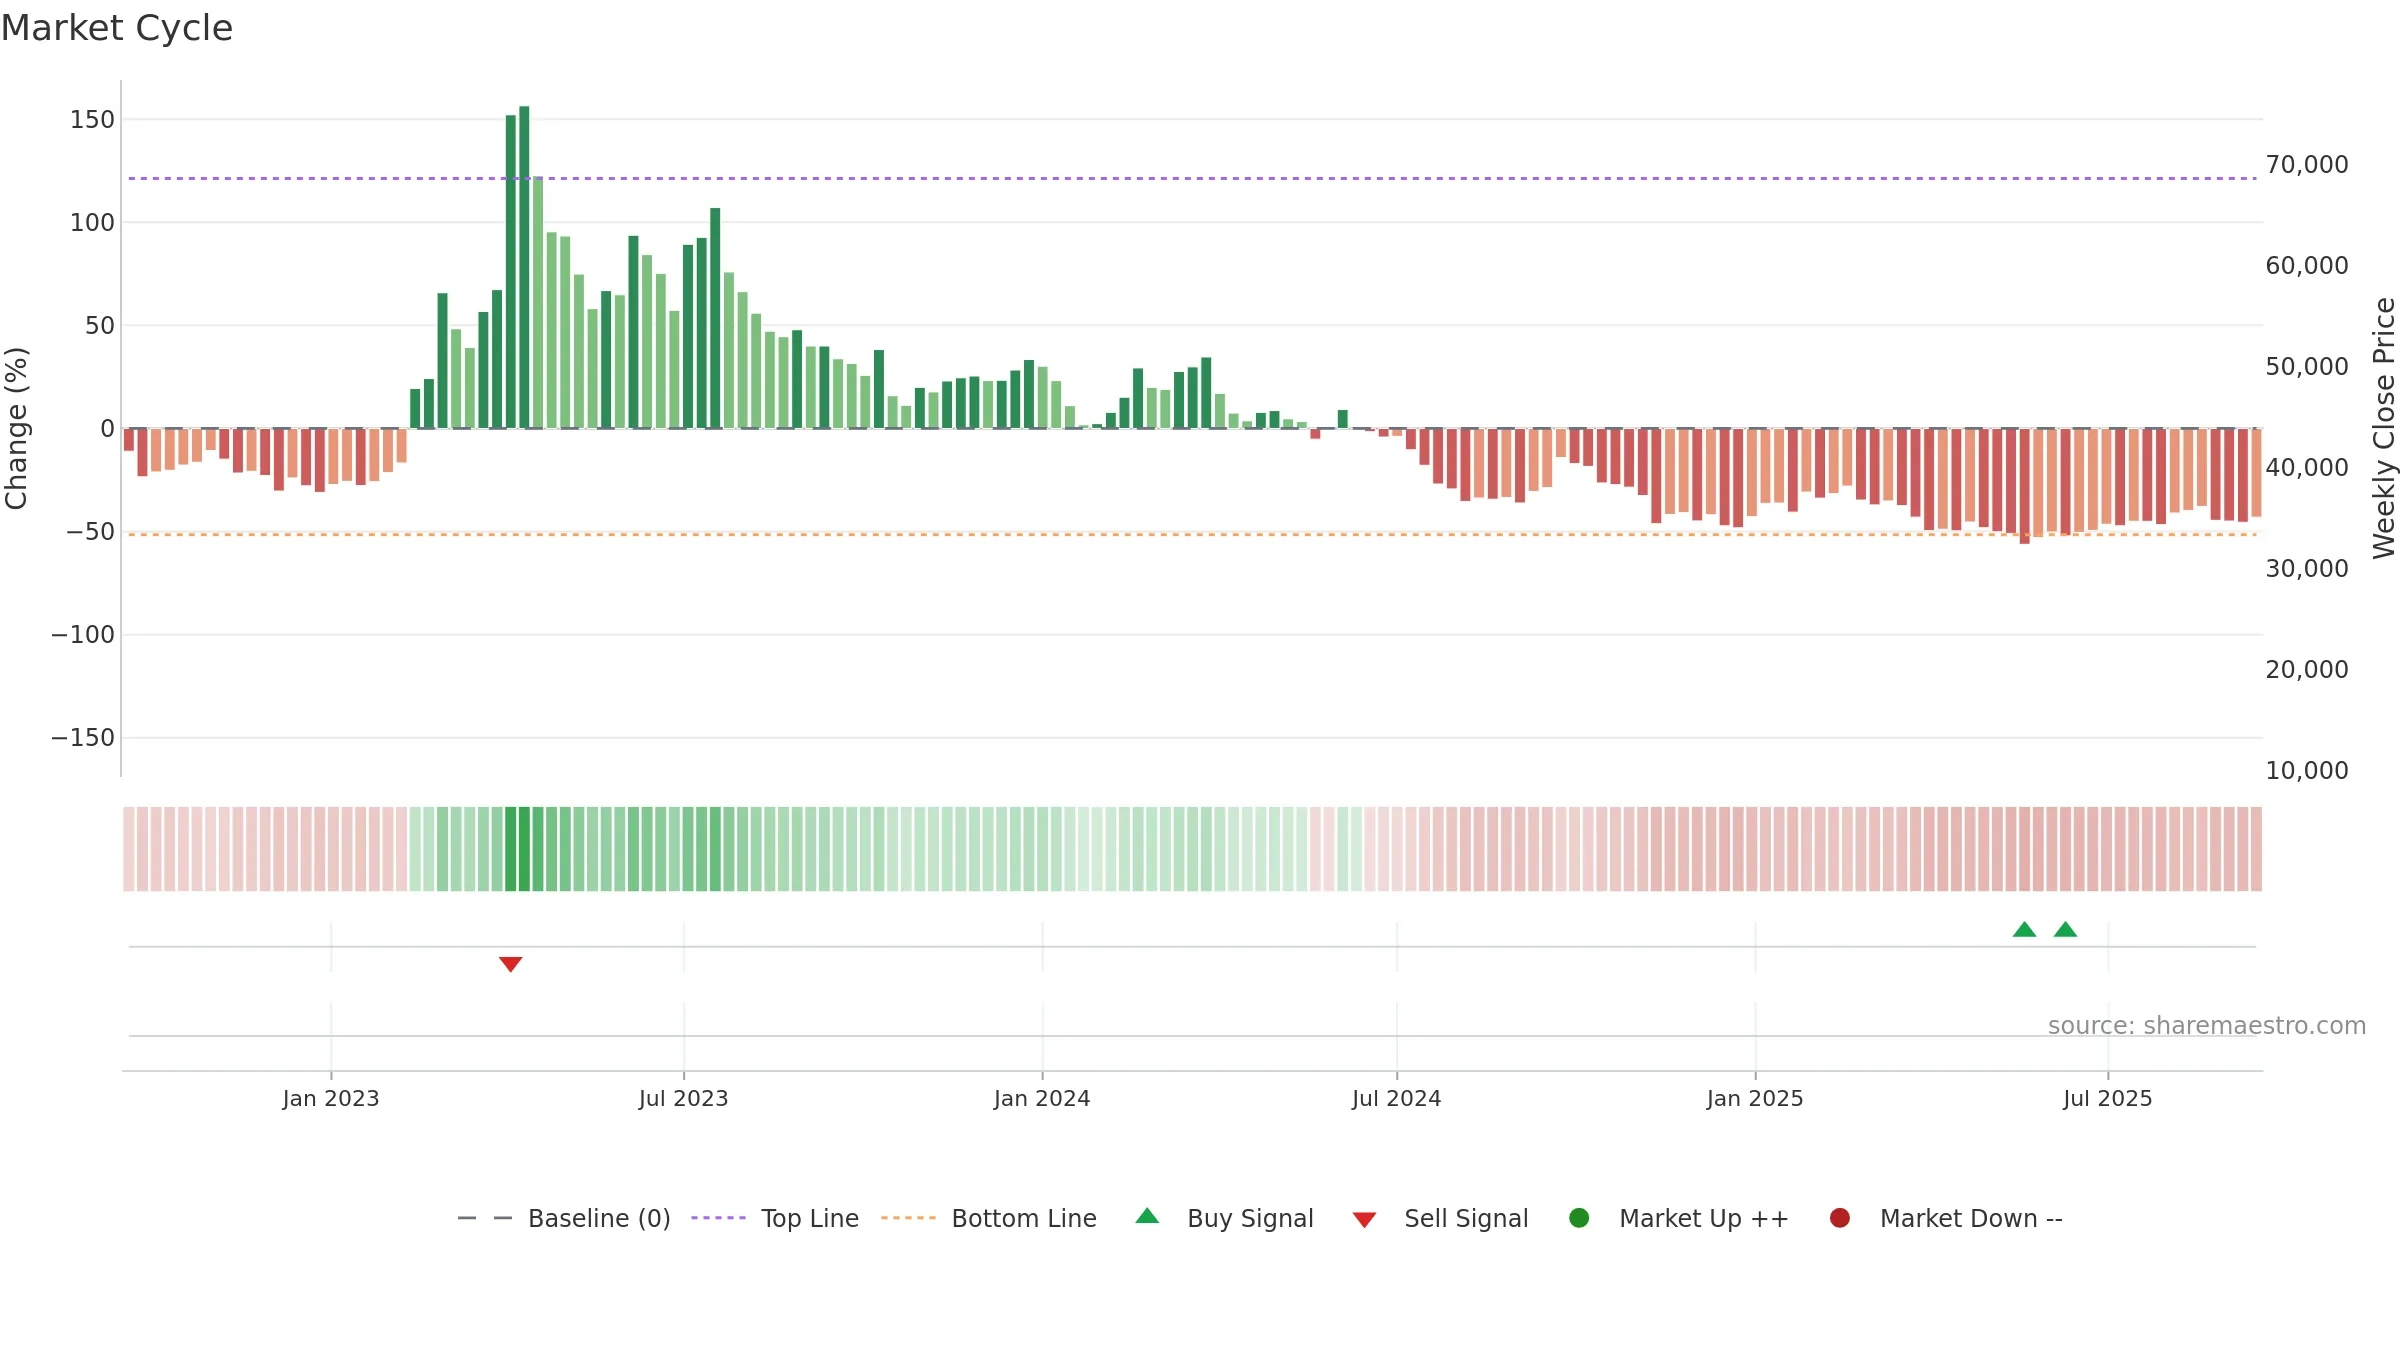Viewport: 2400px width, 1350px height.
Task: Click the red Market Down circle icon in legend
Action: click(1839, 1218)
